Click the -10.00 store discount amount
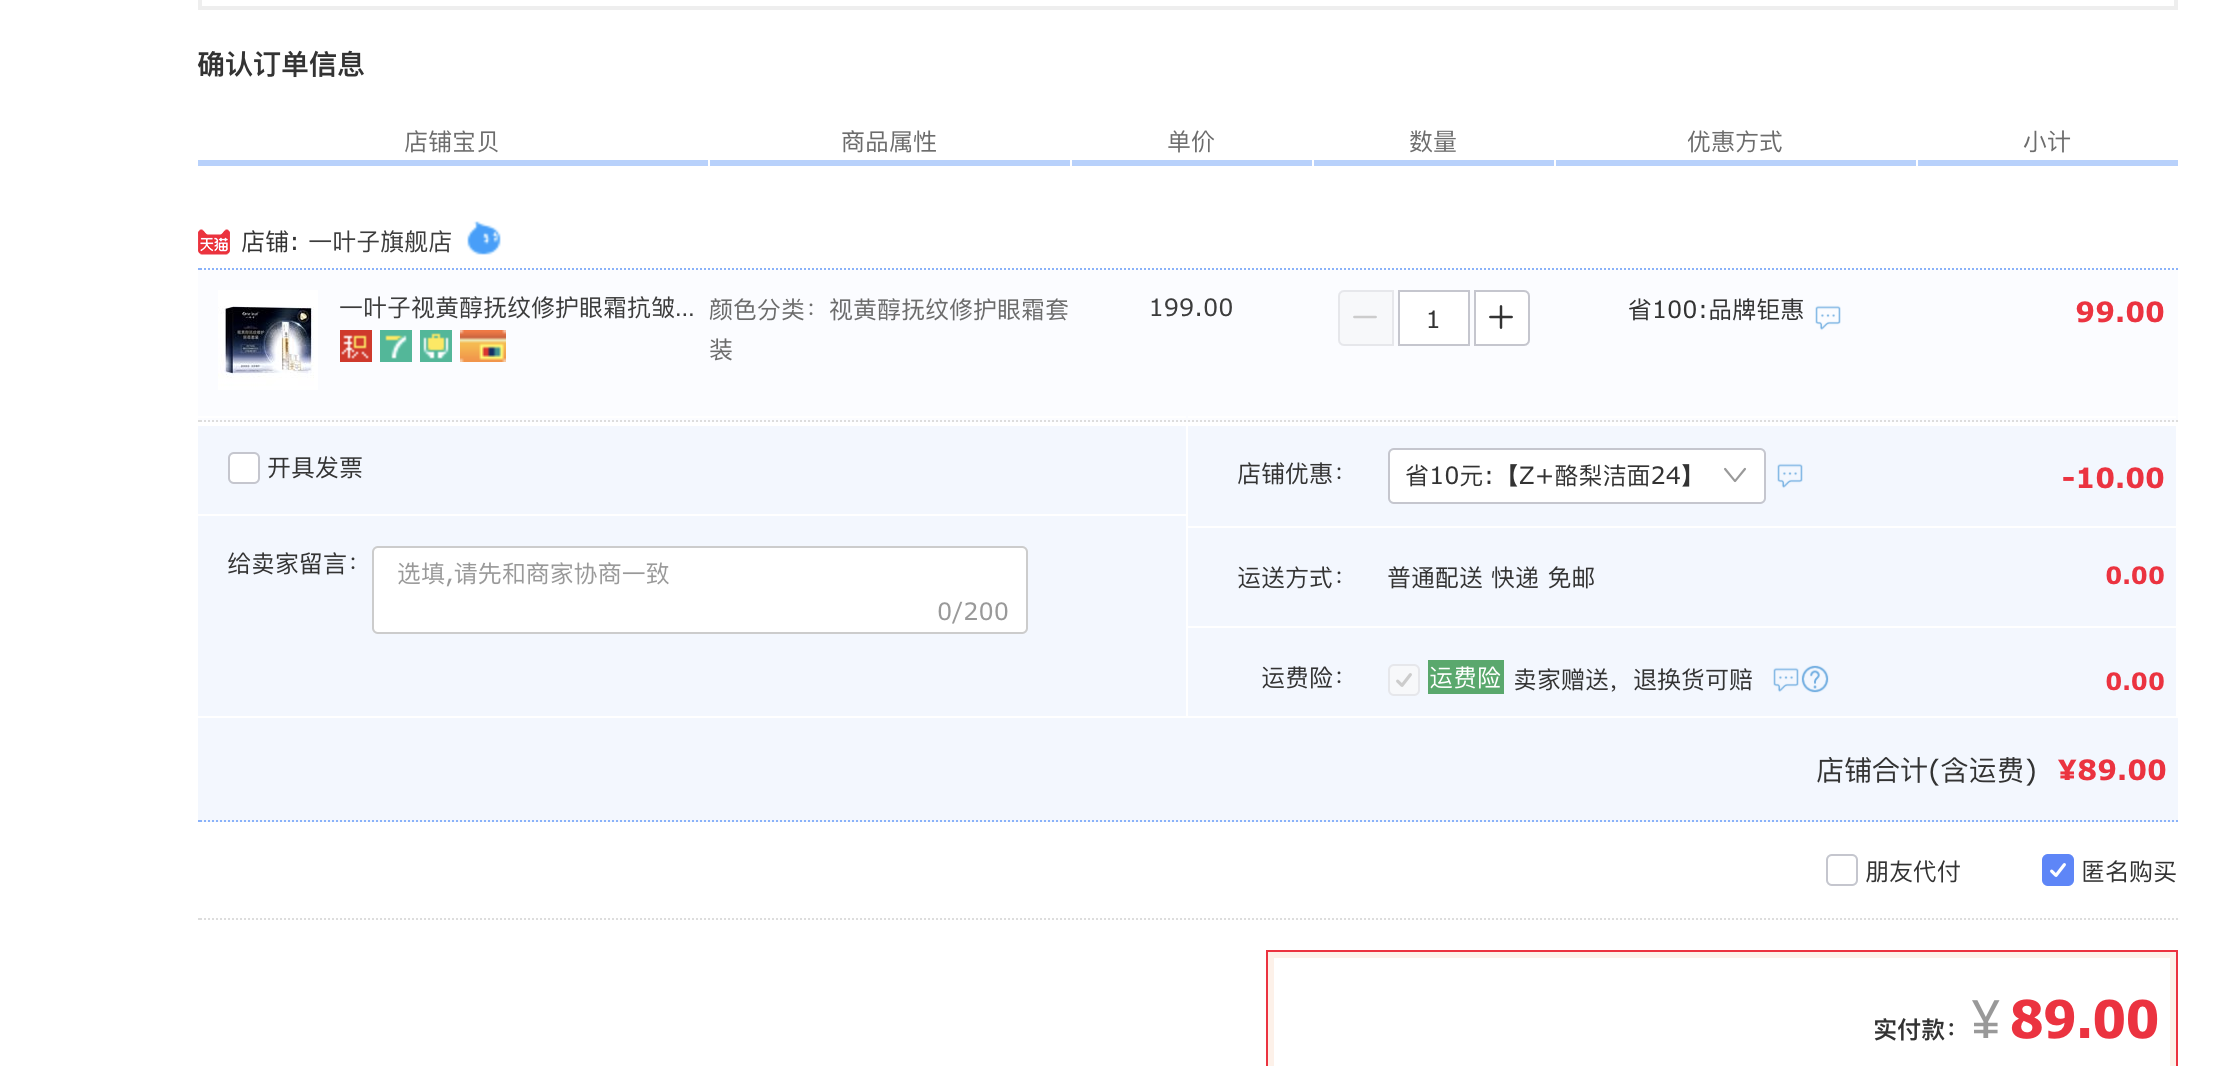 click(x=2113, y=478)
